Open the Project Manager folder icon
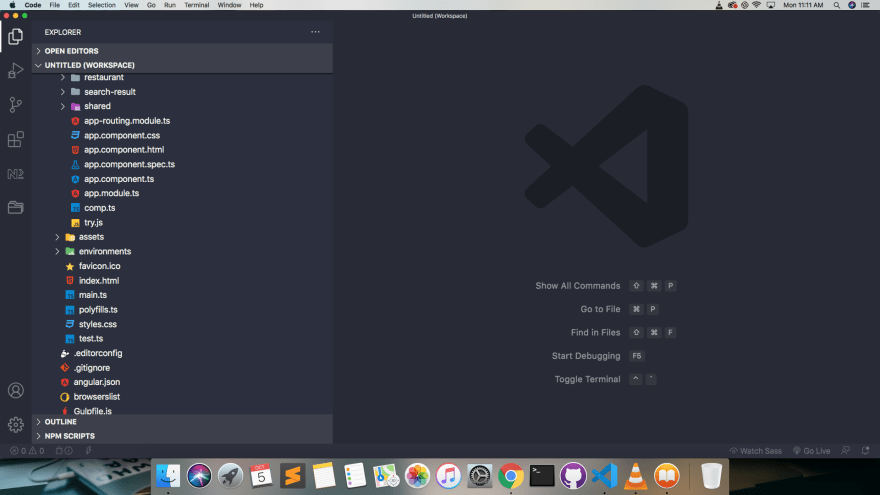 pos(16,207)
